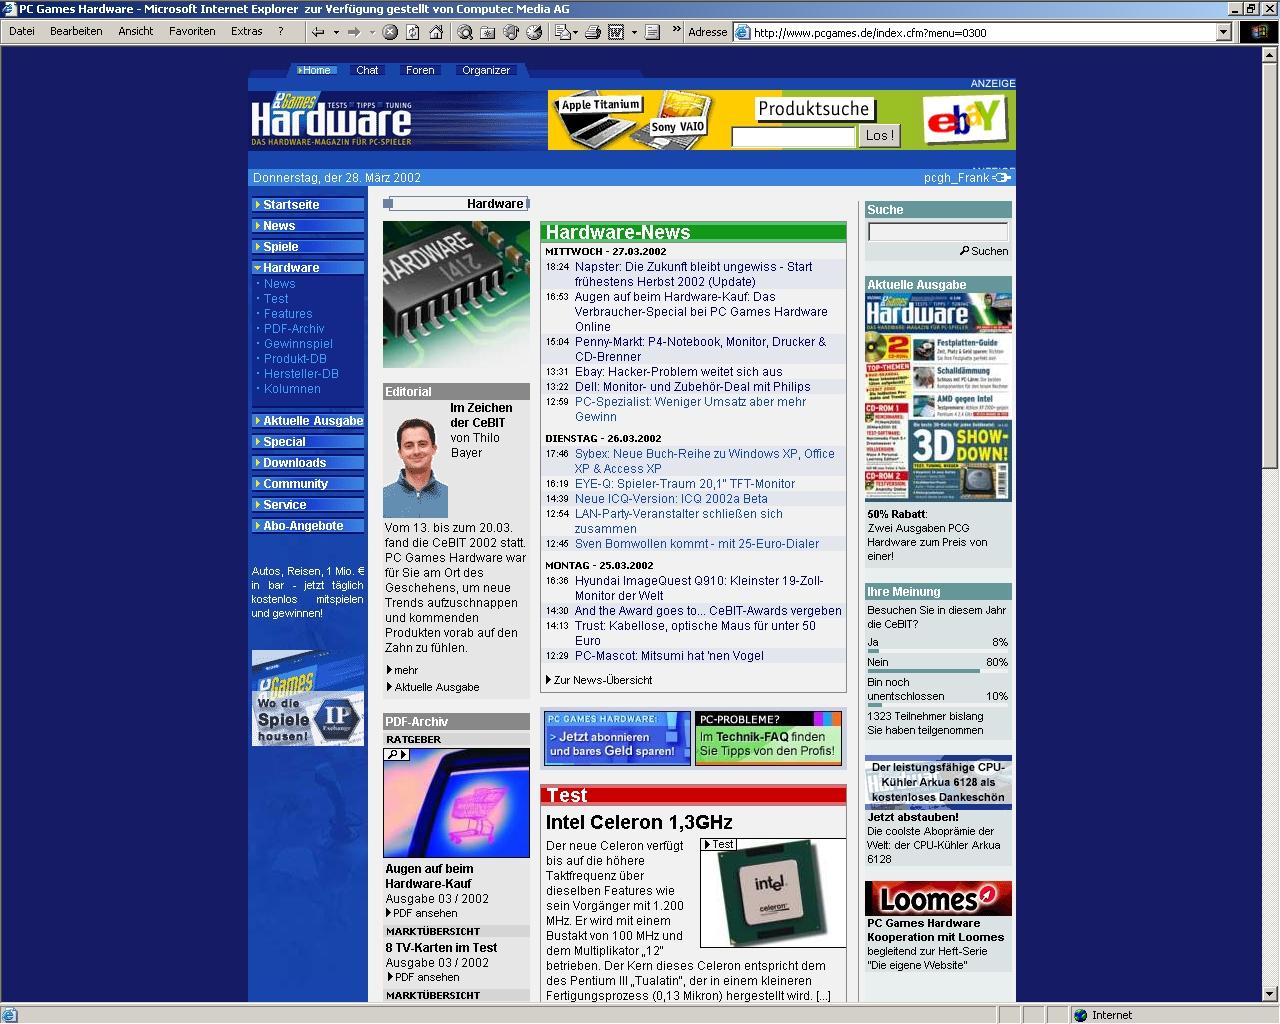Click the scroll-down arrow of the vertical scrollbar
This screenshot has width=1280, height=1024.
pos(1271,994)
